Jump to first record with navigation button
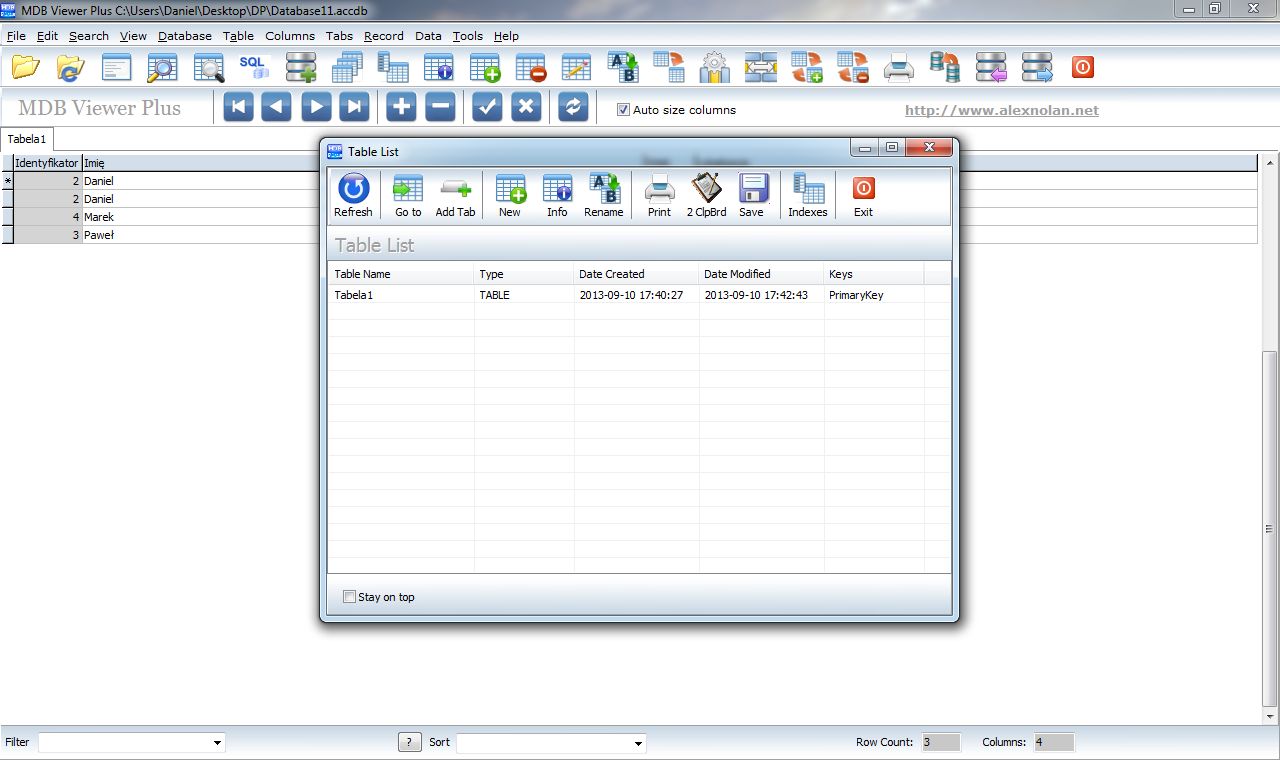This screenshot has width=1280, height=760. point(238,107)
